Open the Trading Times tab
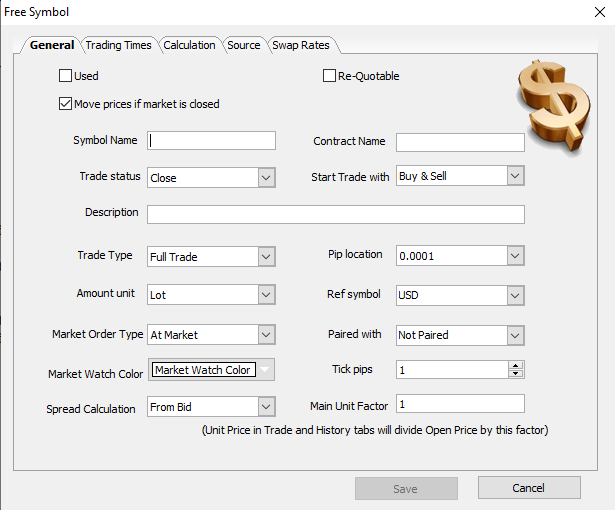The width and height of the screenshot is (615, 510). point(118,45)
